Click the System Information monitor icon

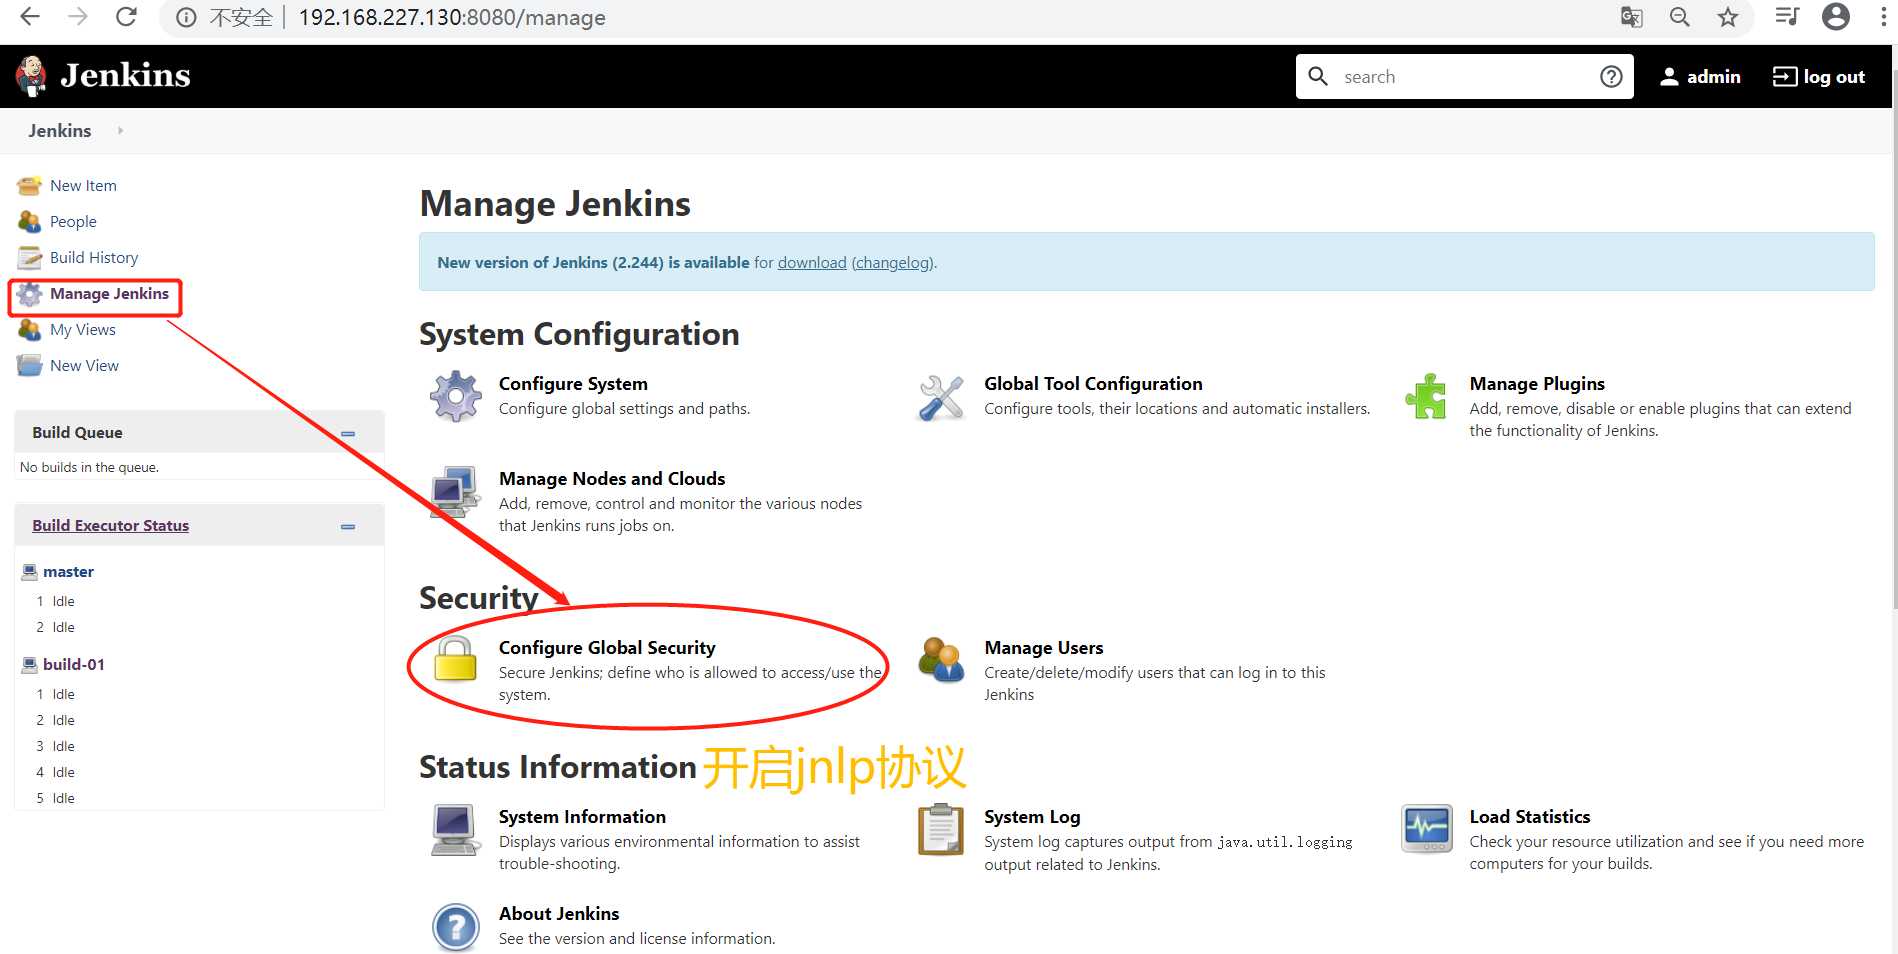pyautogui.click(x=455, y=830)
